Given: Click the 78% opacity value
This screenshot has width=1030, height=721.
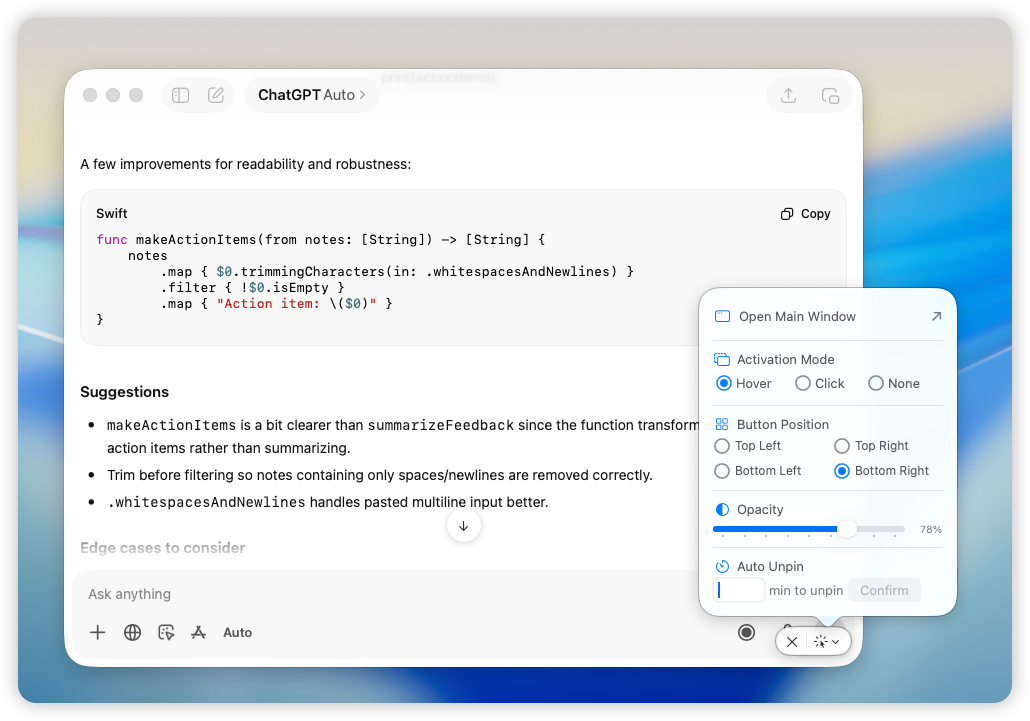Looking at the screenshot, I should (931, 529).
